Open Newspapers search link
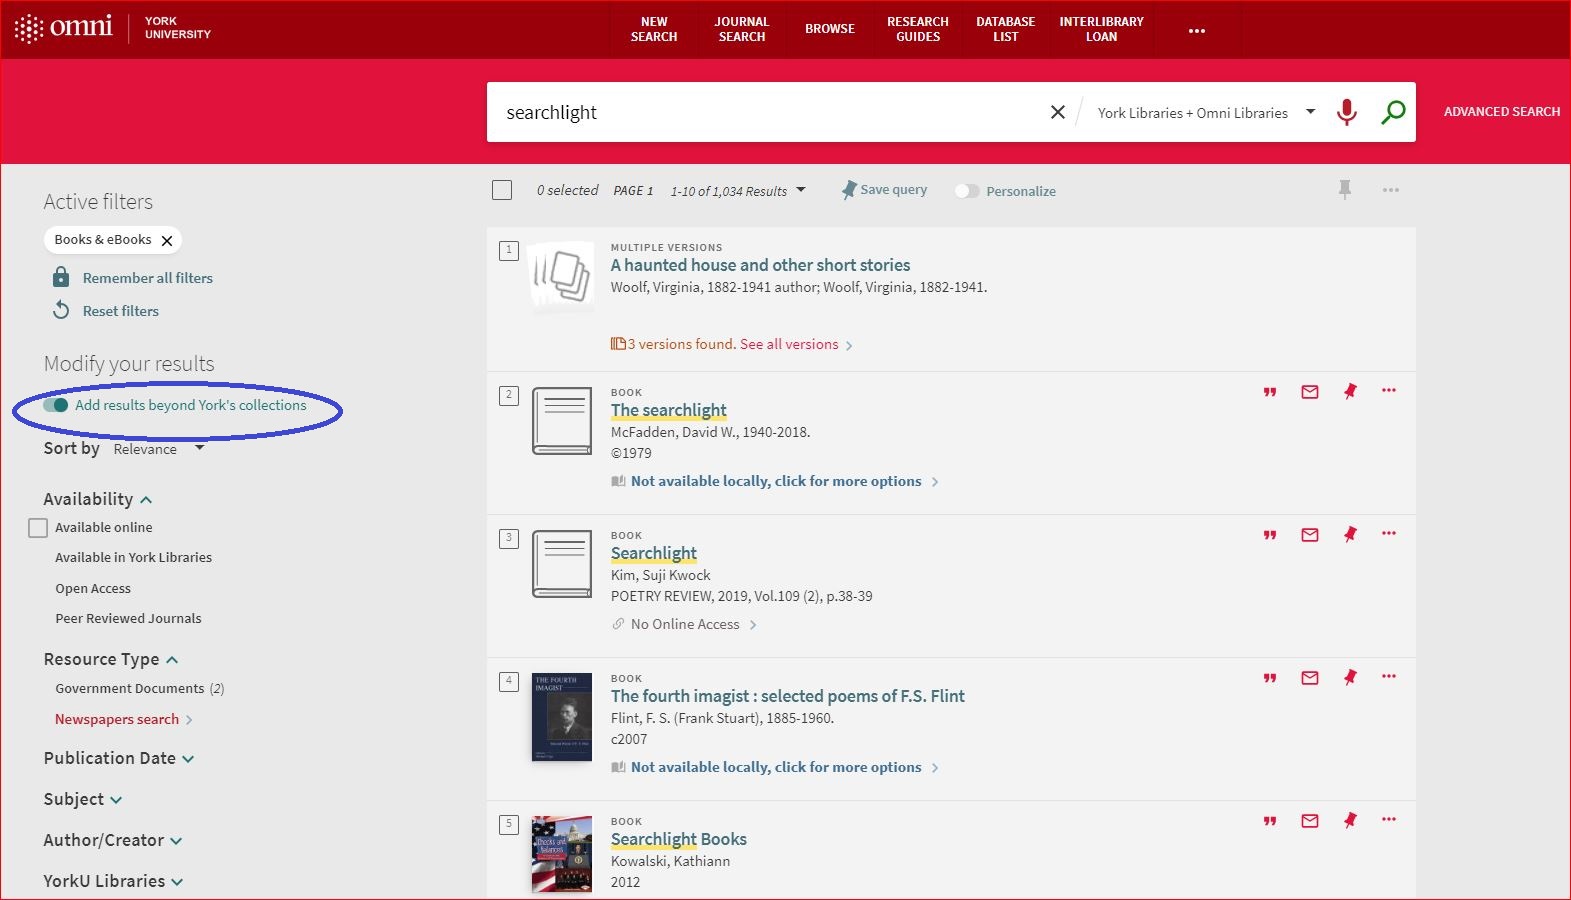 [x=117, y=719]
